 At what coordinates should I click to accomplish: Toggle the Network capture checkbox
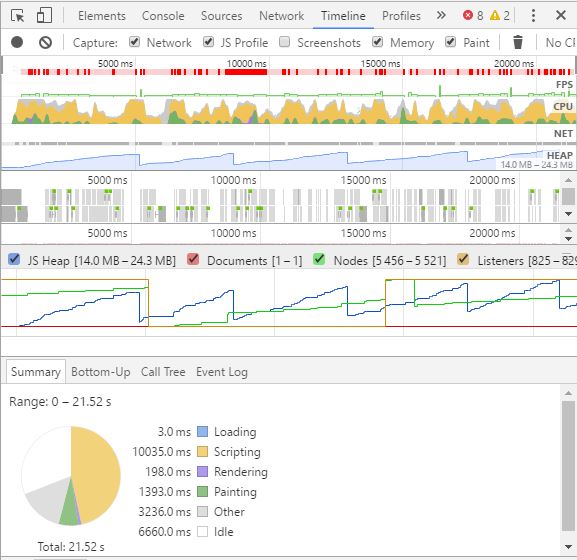click(135, 42)
